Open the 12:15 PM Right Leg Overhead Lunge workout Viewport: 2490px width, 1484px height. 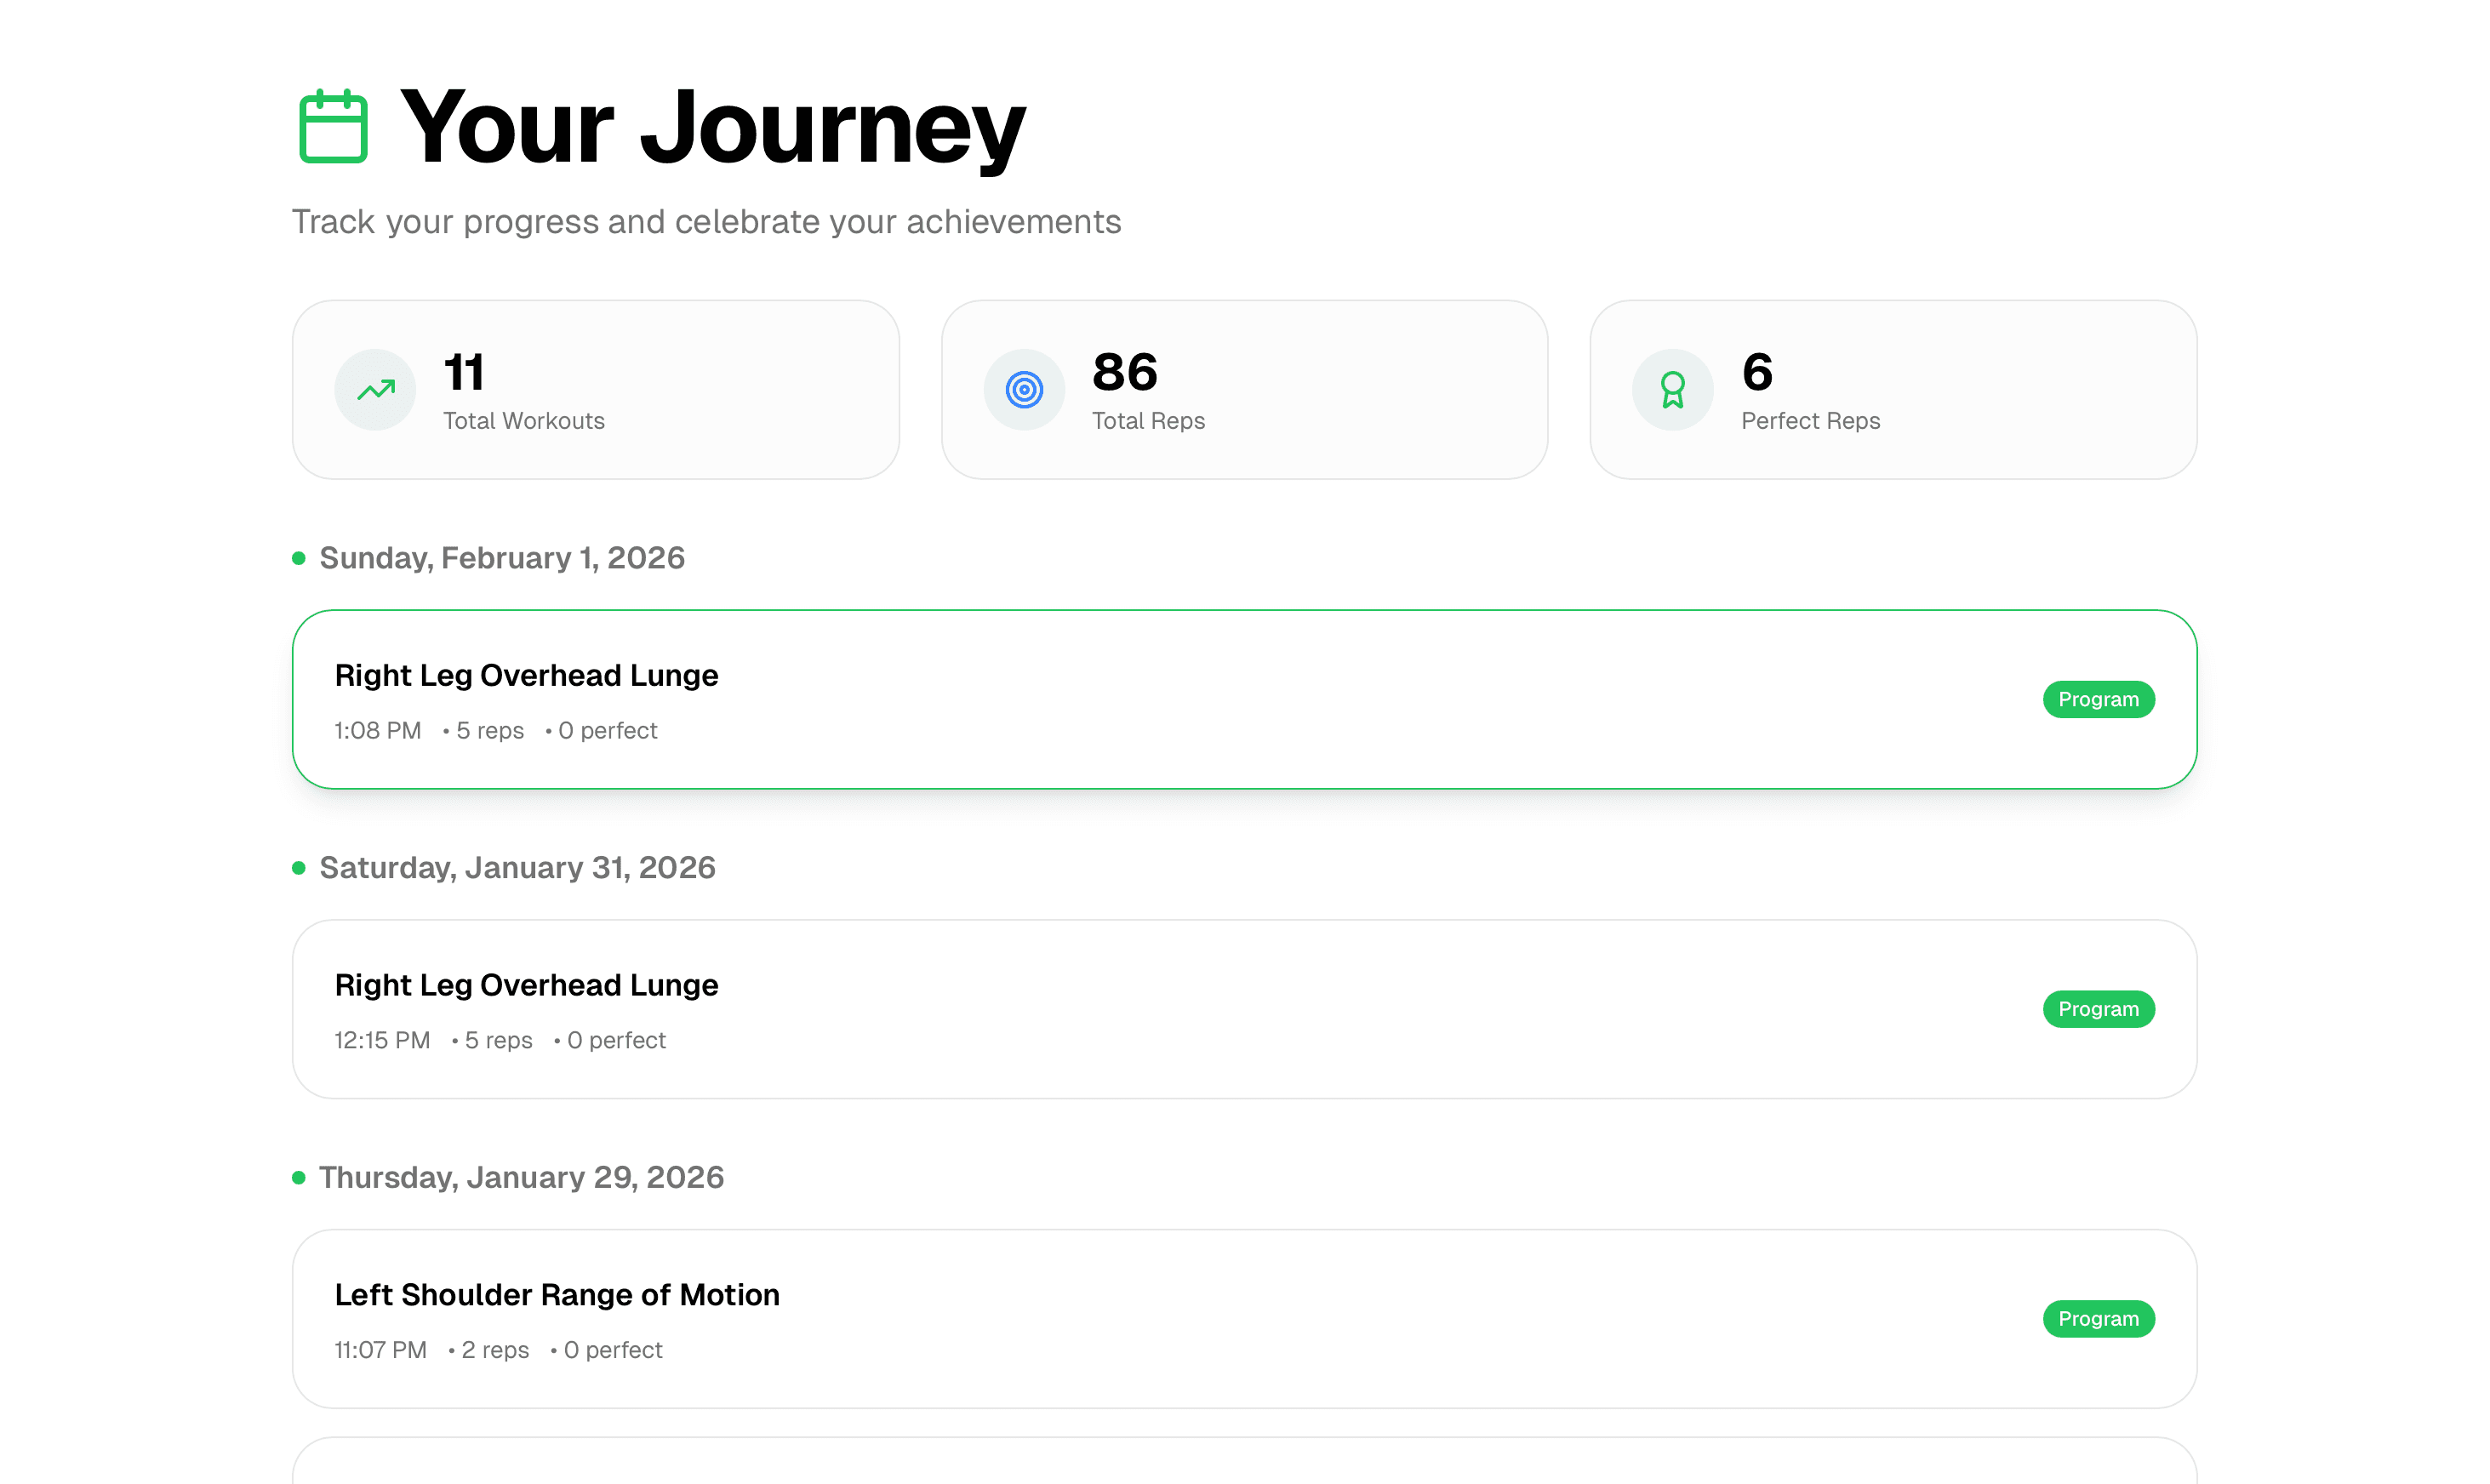coord(526,986)
